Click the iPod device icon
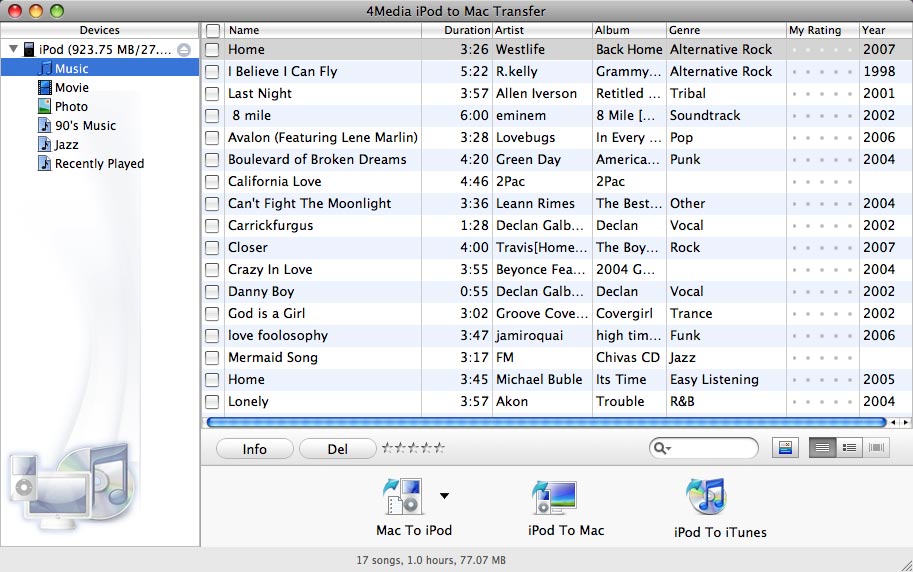 point(29,50)
